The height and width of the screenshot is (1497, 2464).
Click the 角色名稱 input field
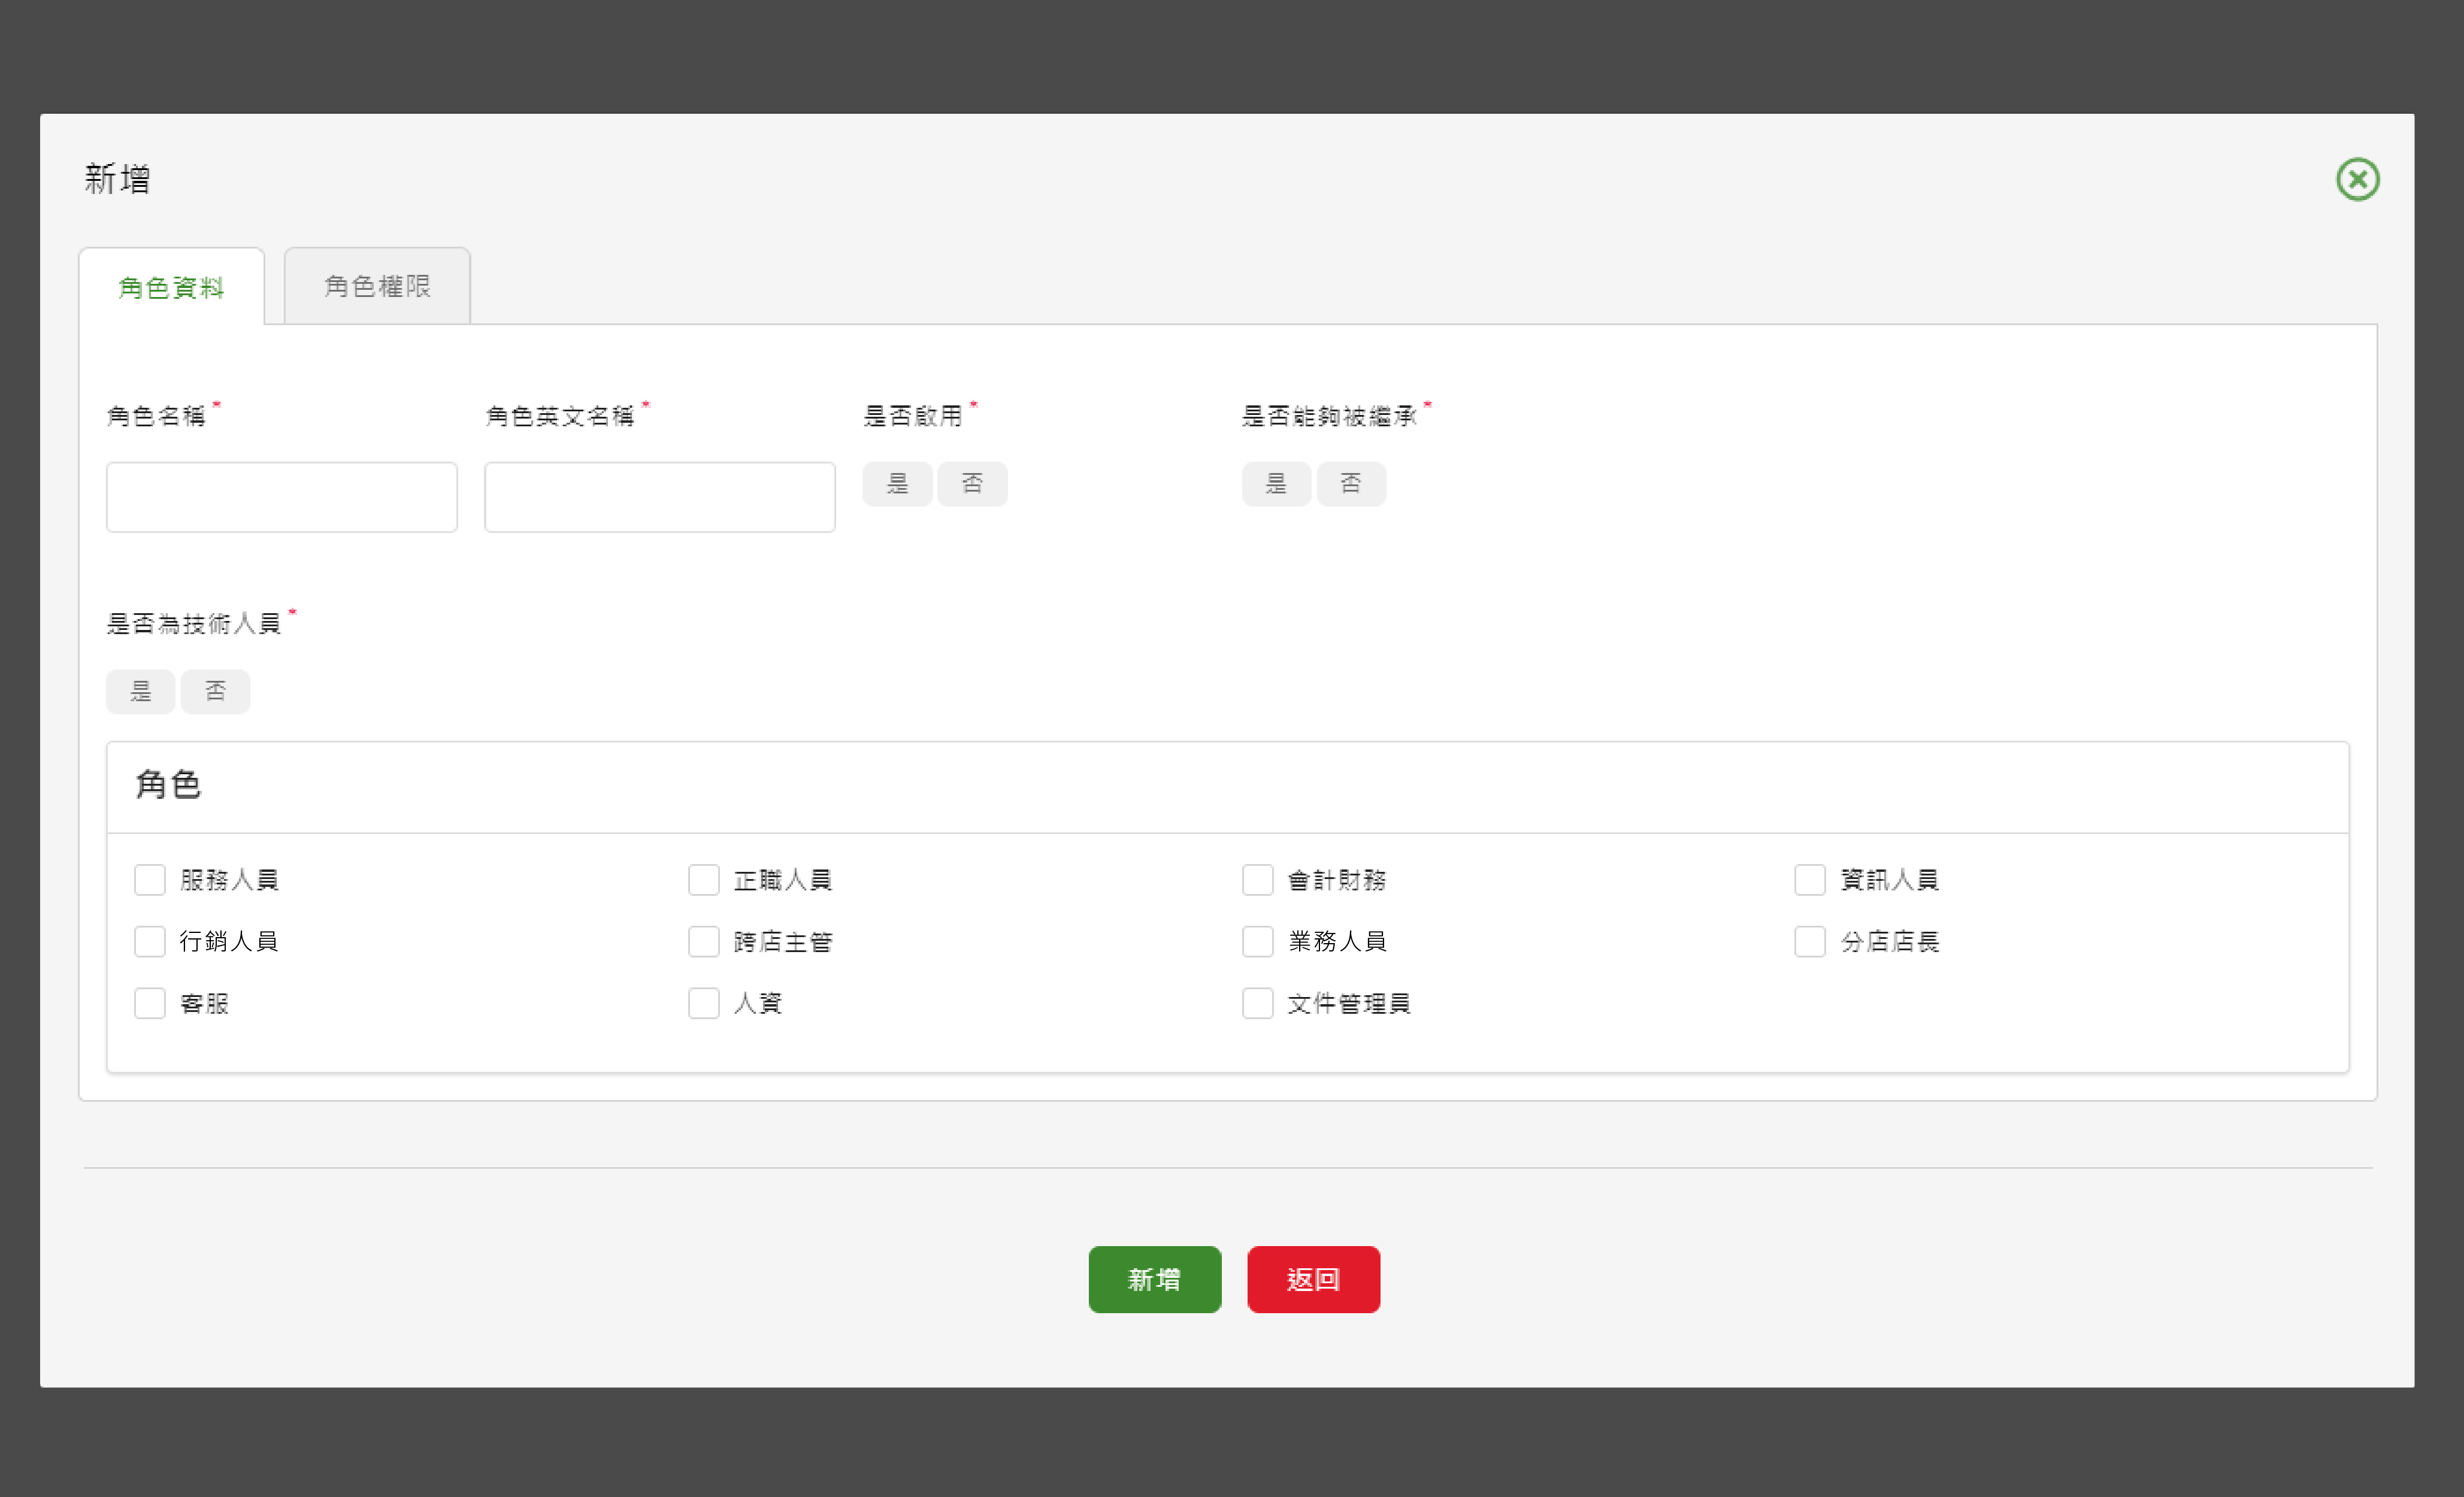click(281, 497)
